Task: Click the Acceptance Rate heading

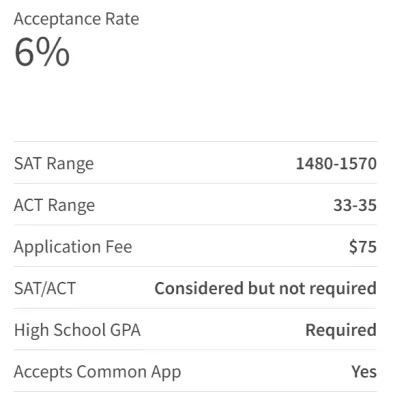Action: [76, 19]
